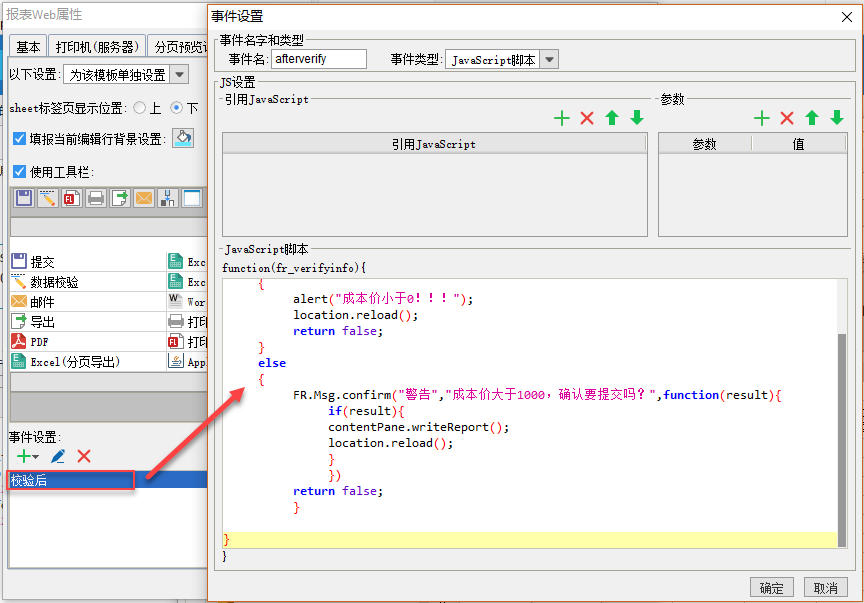Viewport: 864px width, 603px height.
Task: Select sheet tab position 下 radio
Action: (x=176, y=108)
